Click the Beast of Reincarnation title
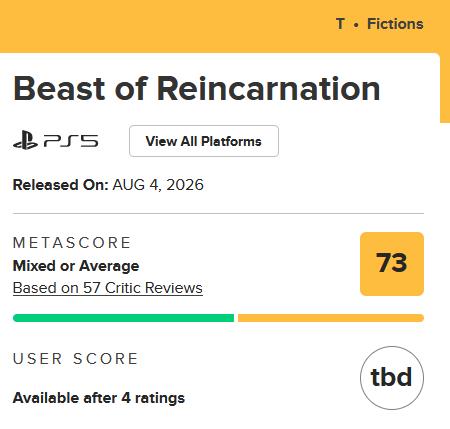The width and height of the screenshot is (450, 429). [x=197, y=89]
